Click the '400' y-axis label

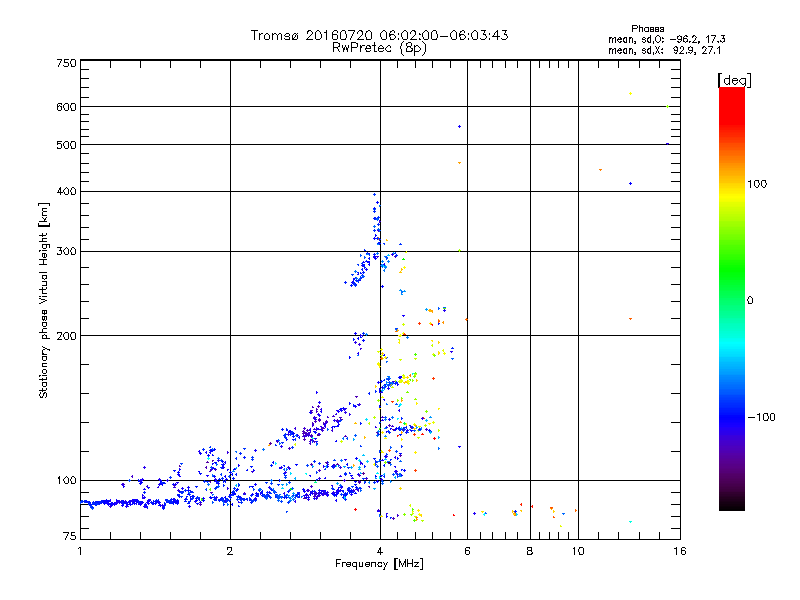tap(66, 191)
